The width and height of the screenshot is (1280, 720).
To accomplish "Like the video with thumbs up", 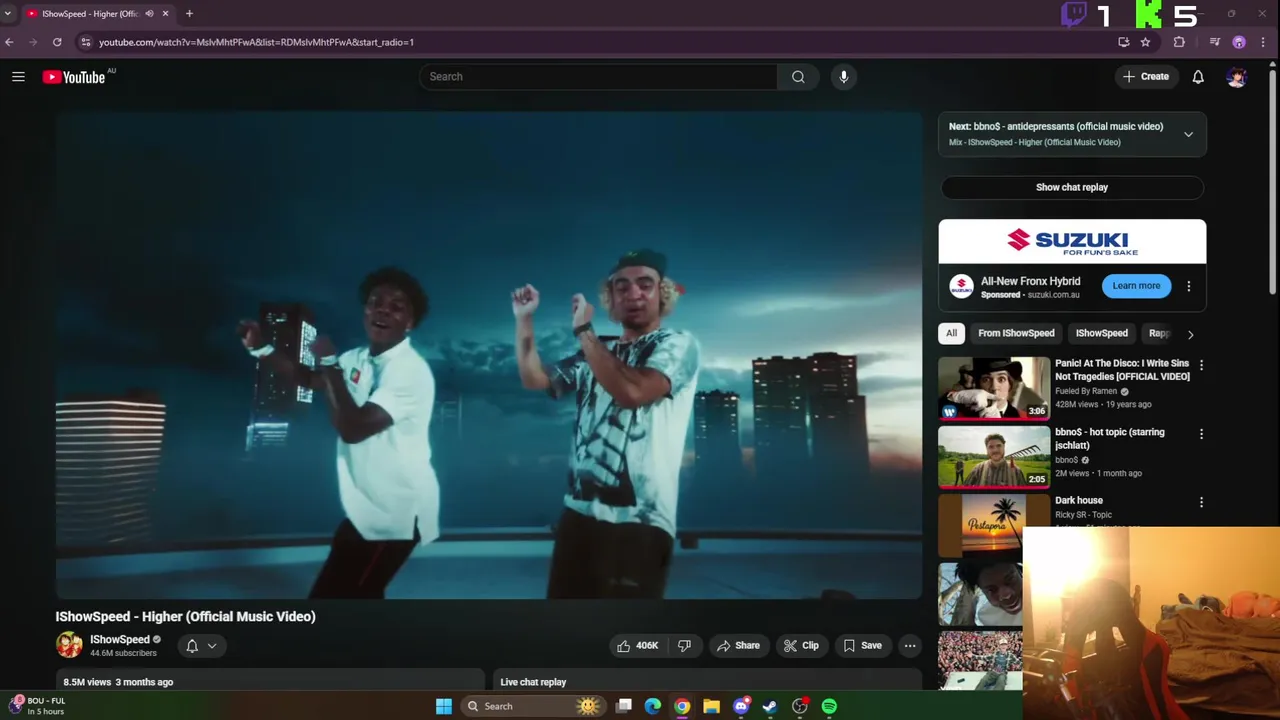I will pyautogui.click(x=638, y=646).
